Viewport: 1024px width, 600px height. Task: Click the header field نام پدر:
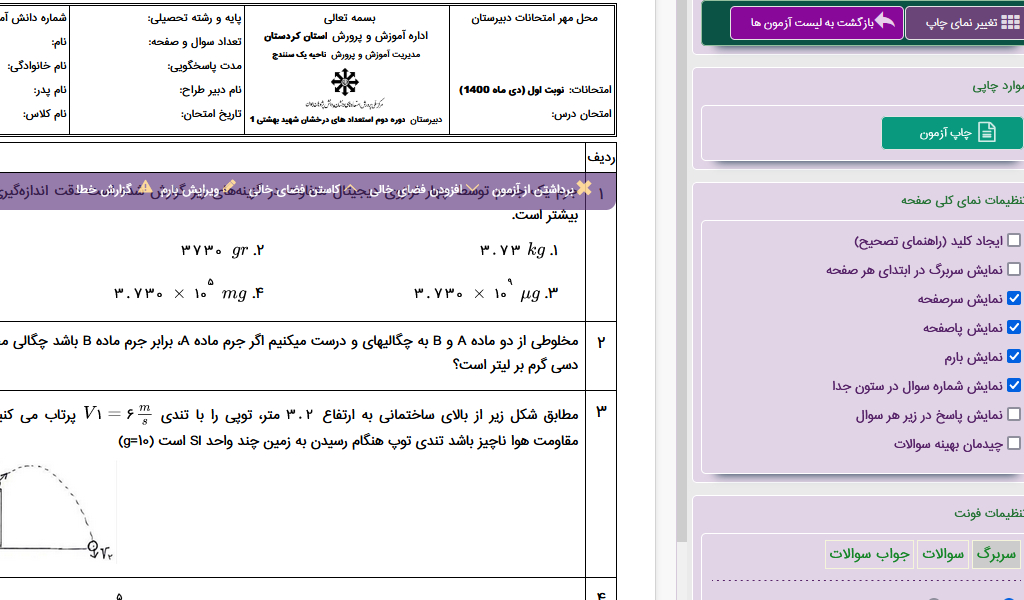(50, 90)
